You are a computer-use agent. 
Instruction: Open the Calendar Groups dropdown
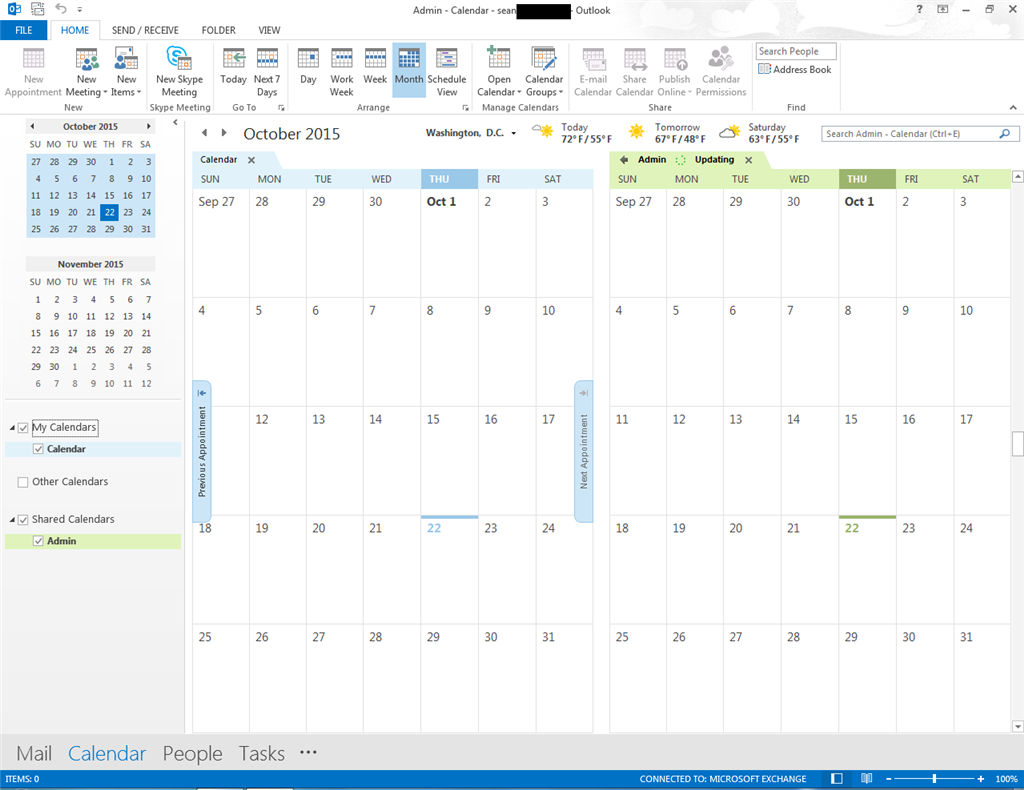tap(544, 72)
